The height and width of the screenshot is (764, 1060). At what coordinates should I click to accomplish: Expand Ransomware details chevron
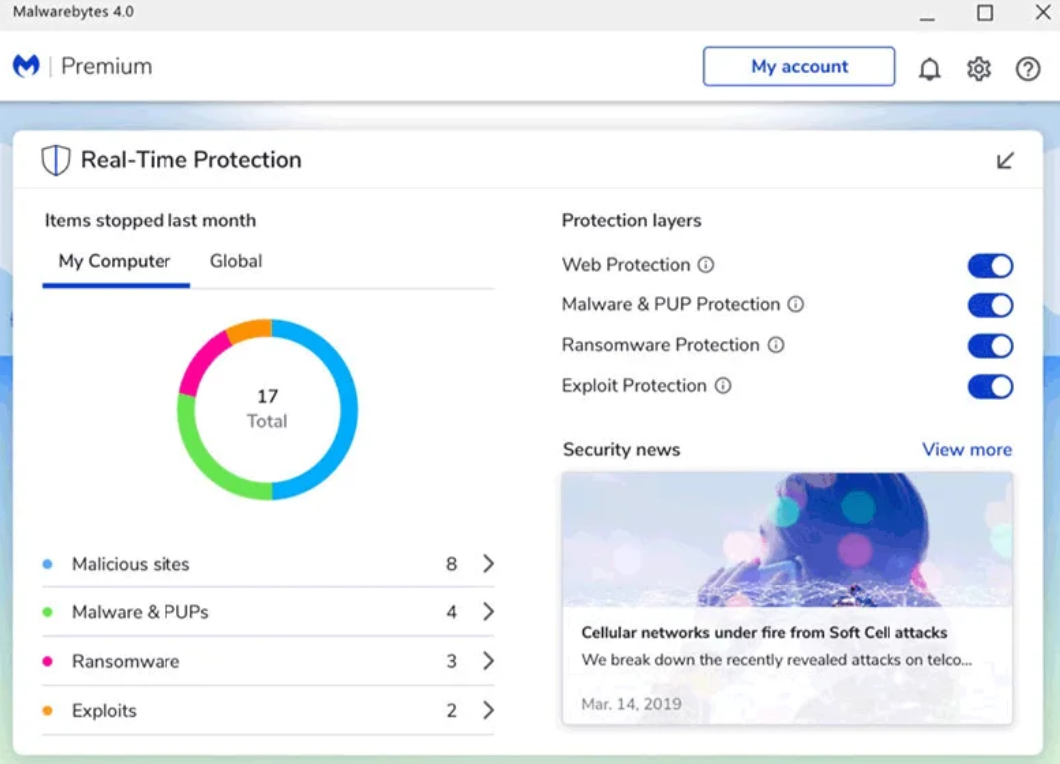tap(488, 661)
